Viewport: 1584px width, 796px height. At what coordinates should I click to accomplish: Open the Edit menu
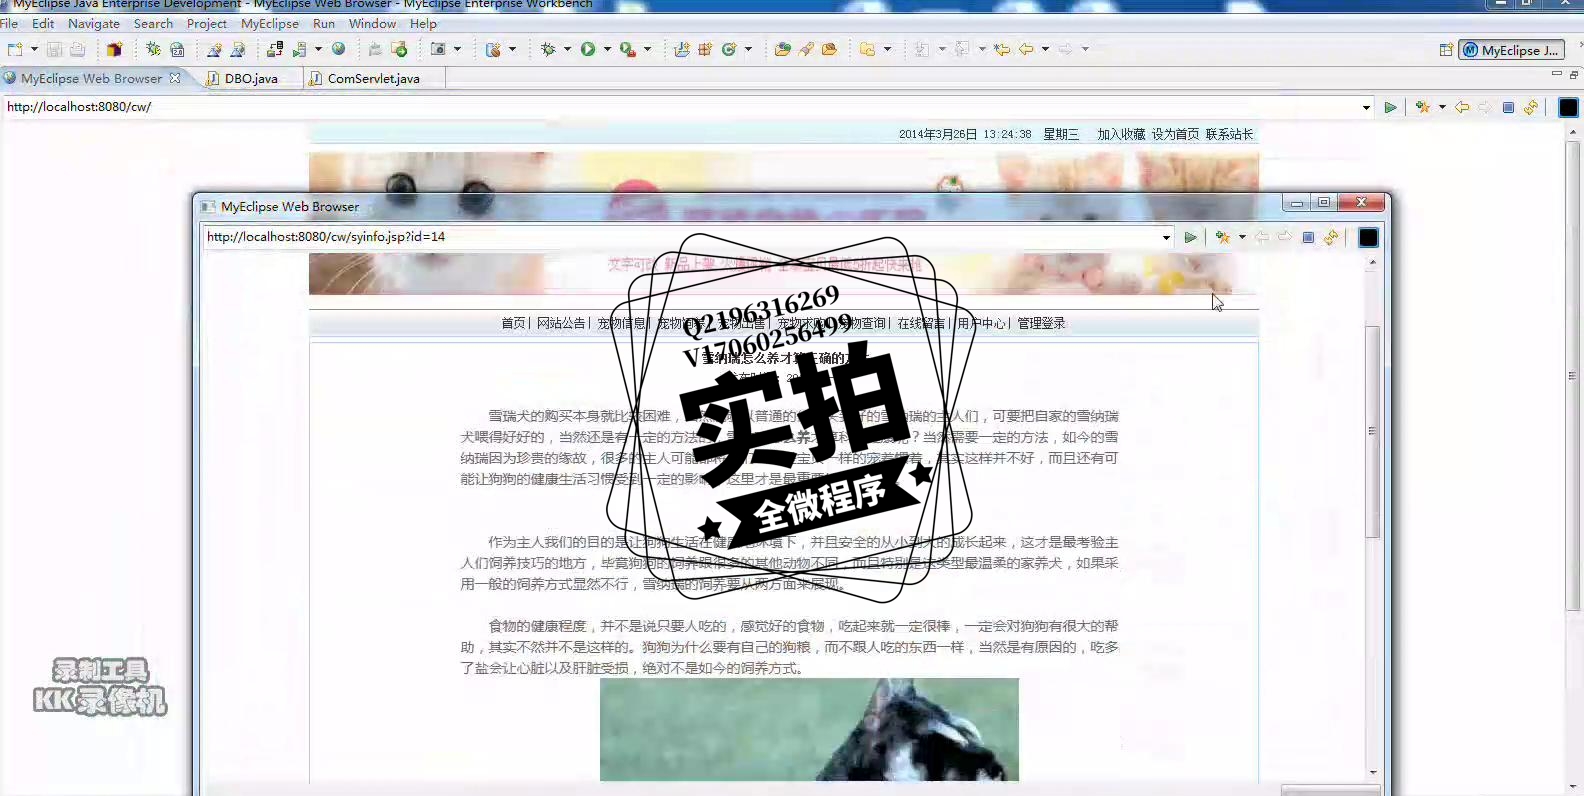43,23
